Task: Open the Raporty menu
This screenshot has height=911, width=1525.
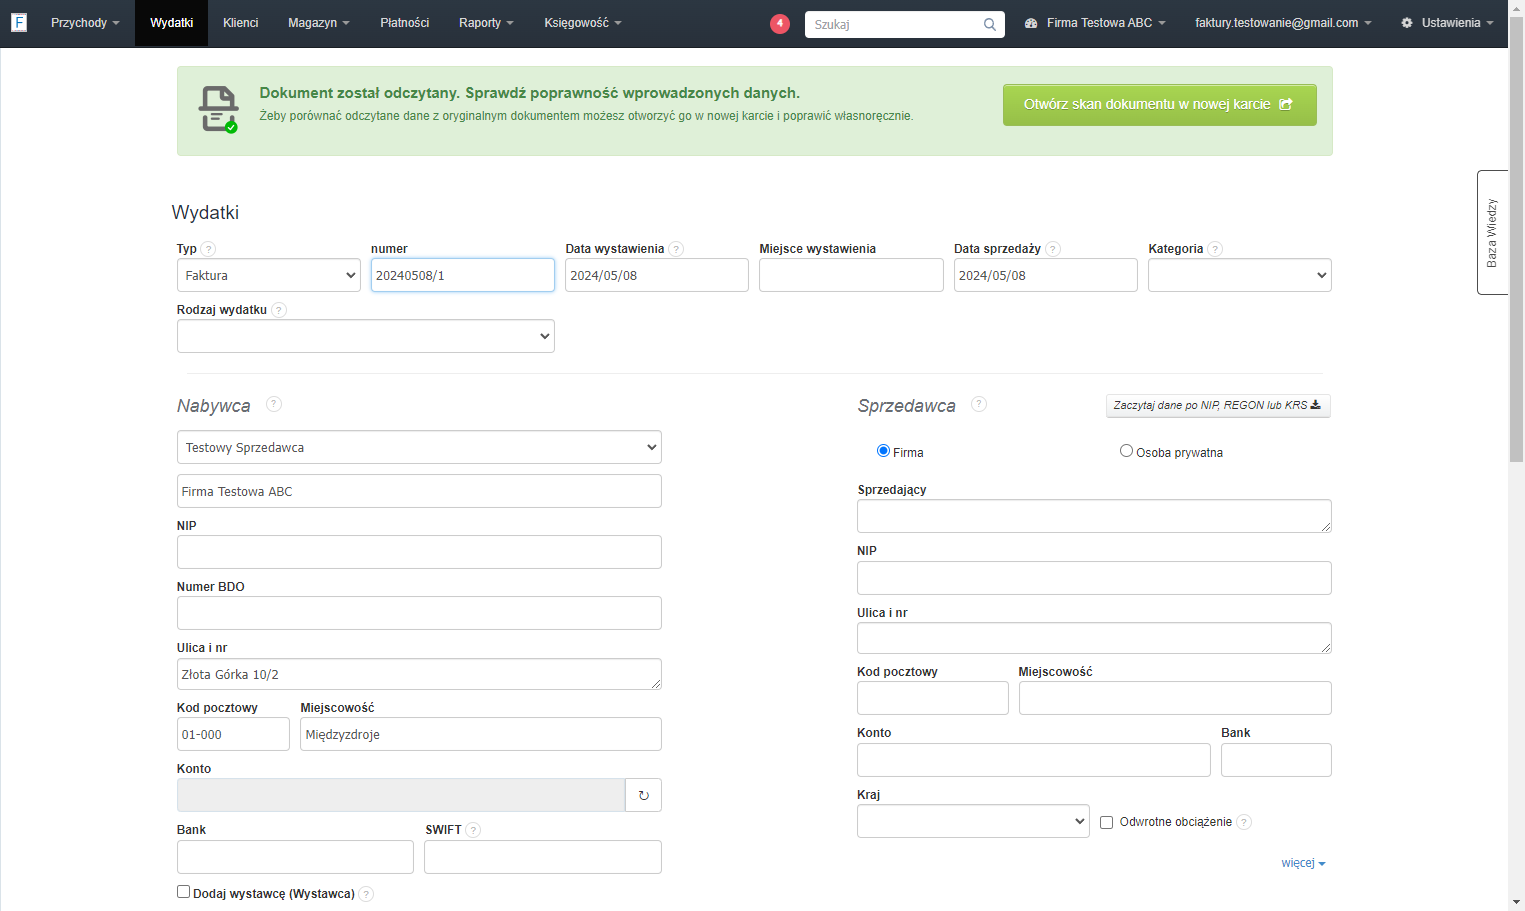Action: (x=486, y=23)
